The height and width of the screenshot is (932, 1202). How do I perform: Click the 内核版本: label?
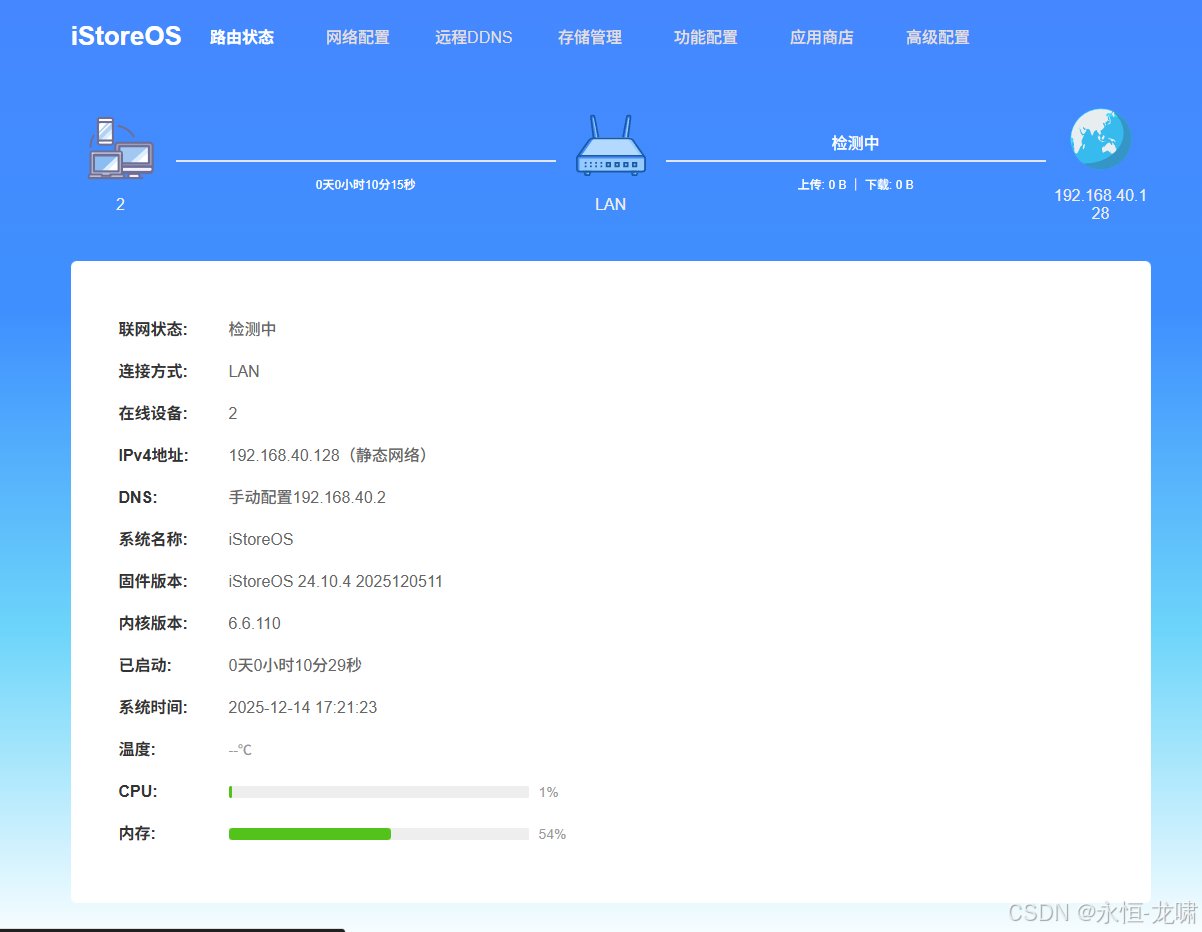153,623
